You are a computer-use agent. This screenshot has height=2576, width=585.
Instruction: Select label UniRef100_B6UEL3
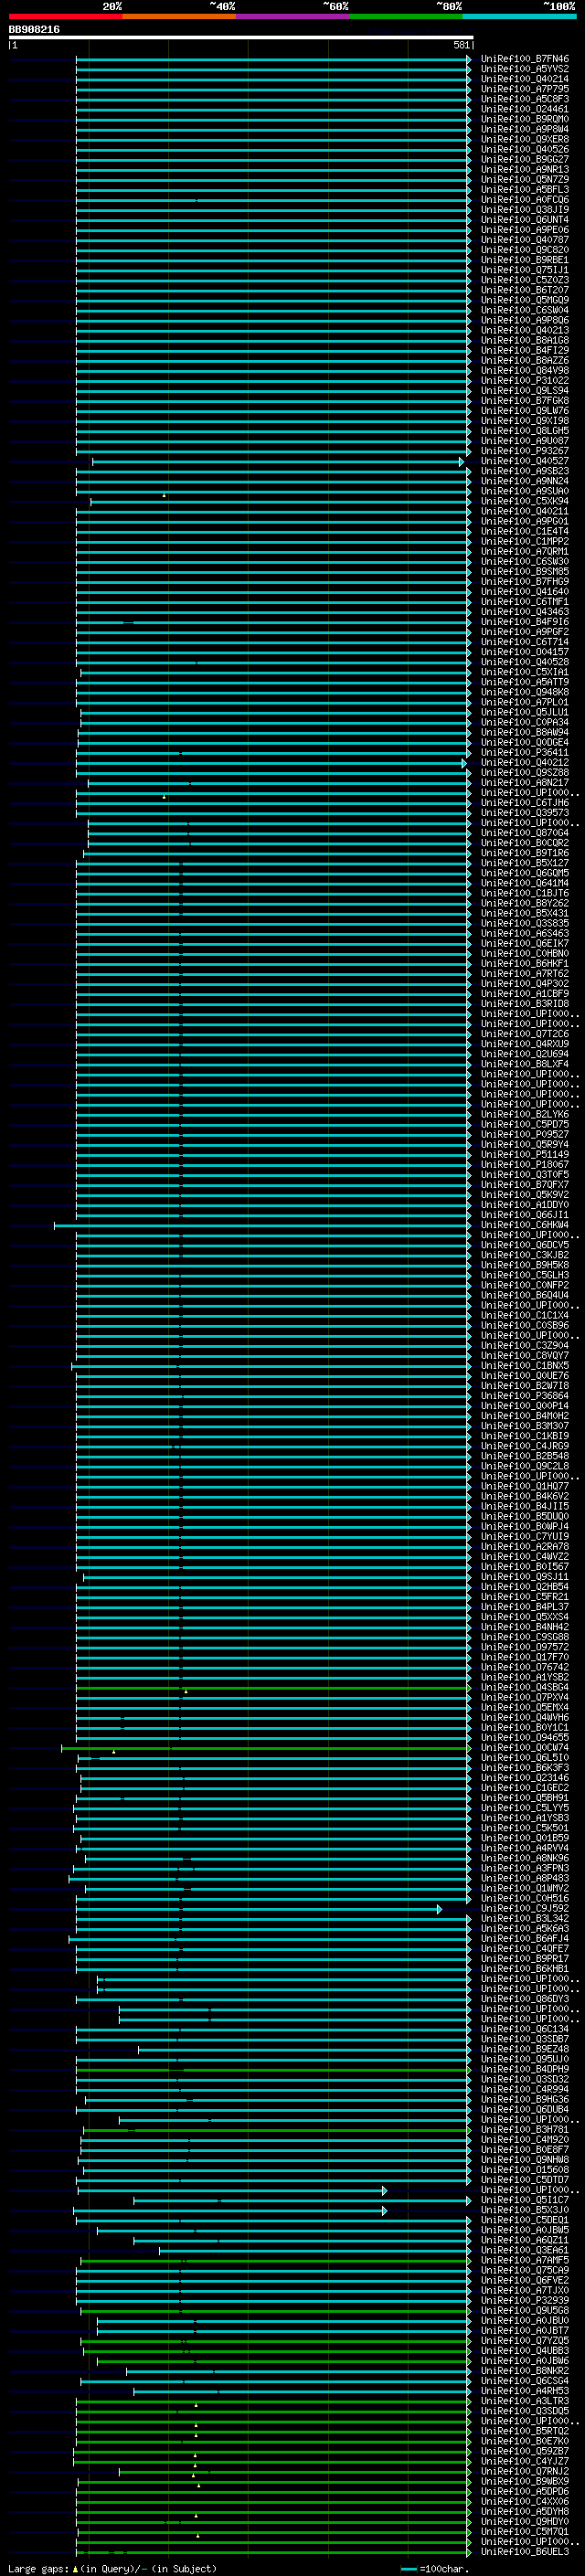[x=524, y=2552]
